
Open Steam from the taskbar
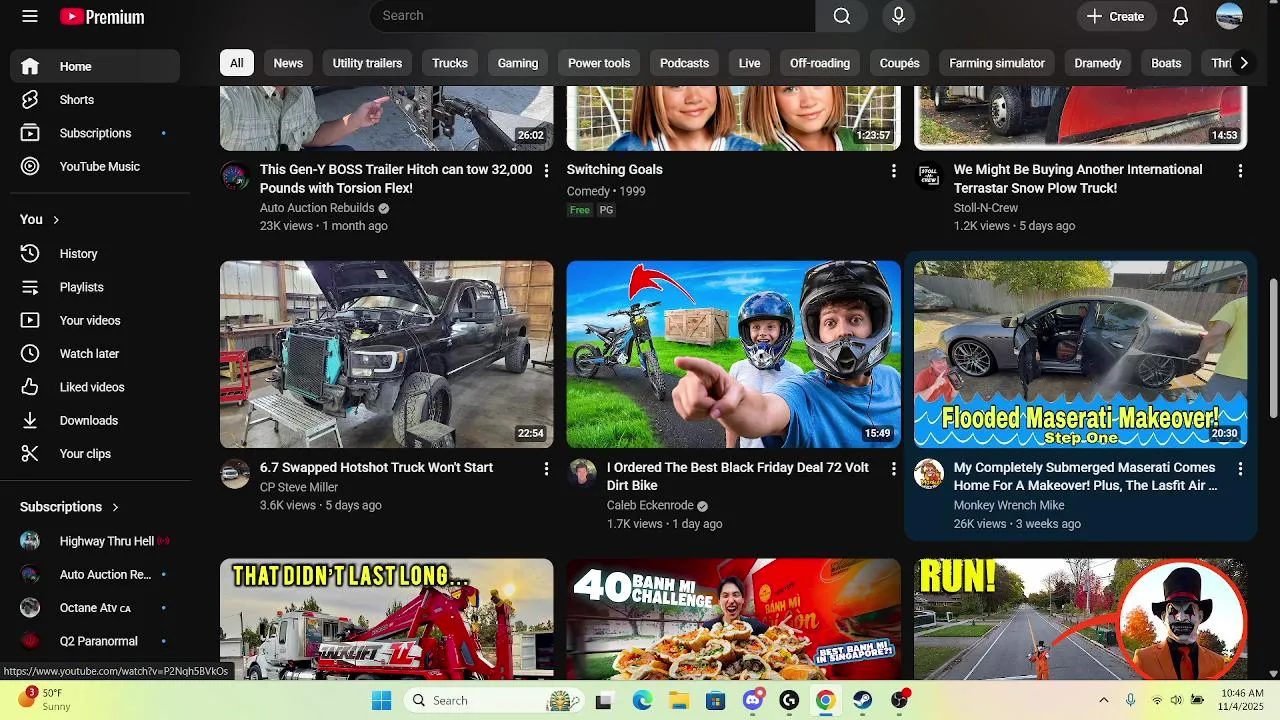862,700
